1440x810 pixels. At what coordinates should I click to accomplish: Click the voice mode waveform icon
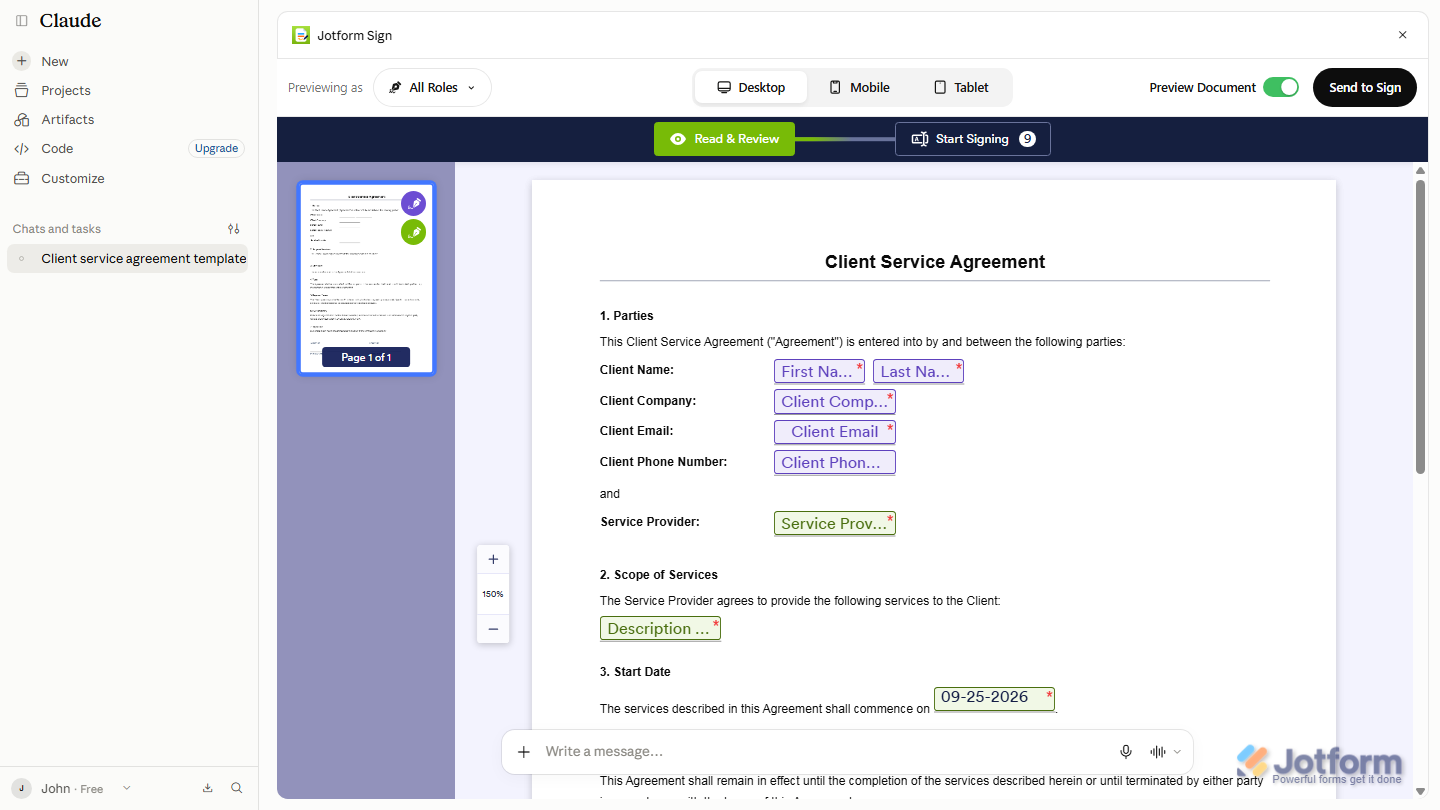tap(1158, 752)
